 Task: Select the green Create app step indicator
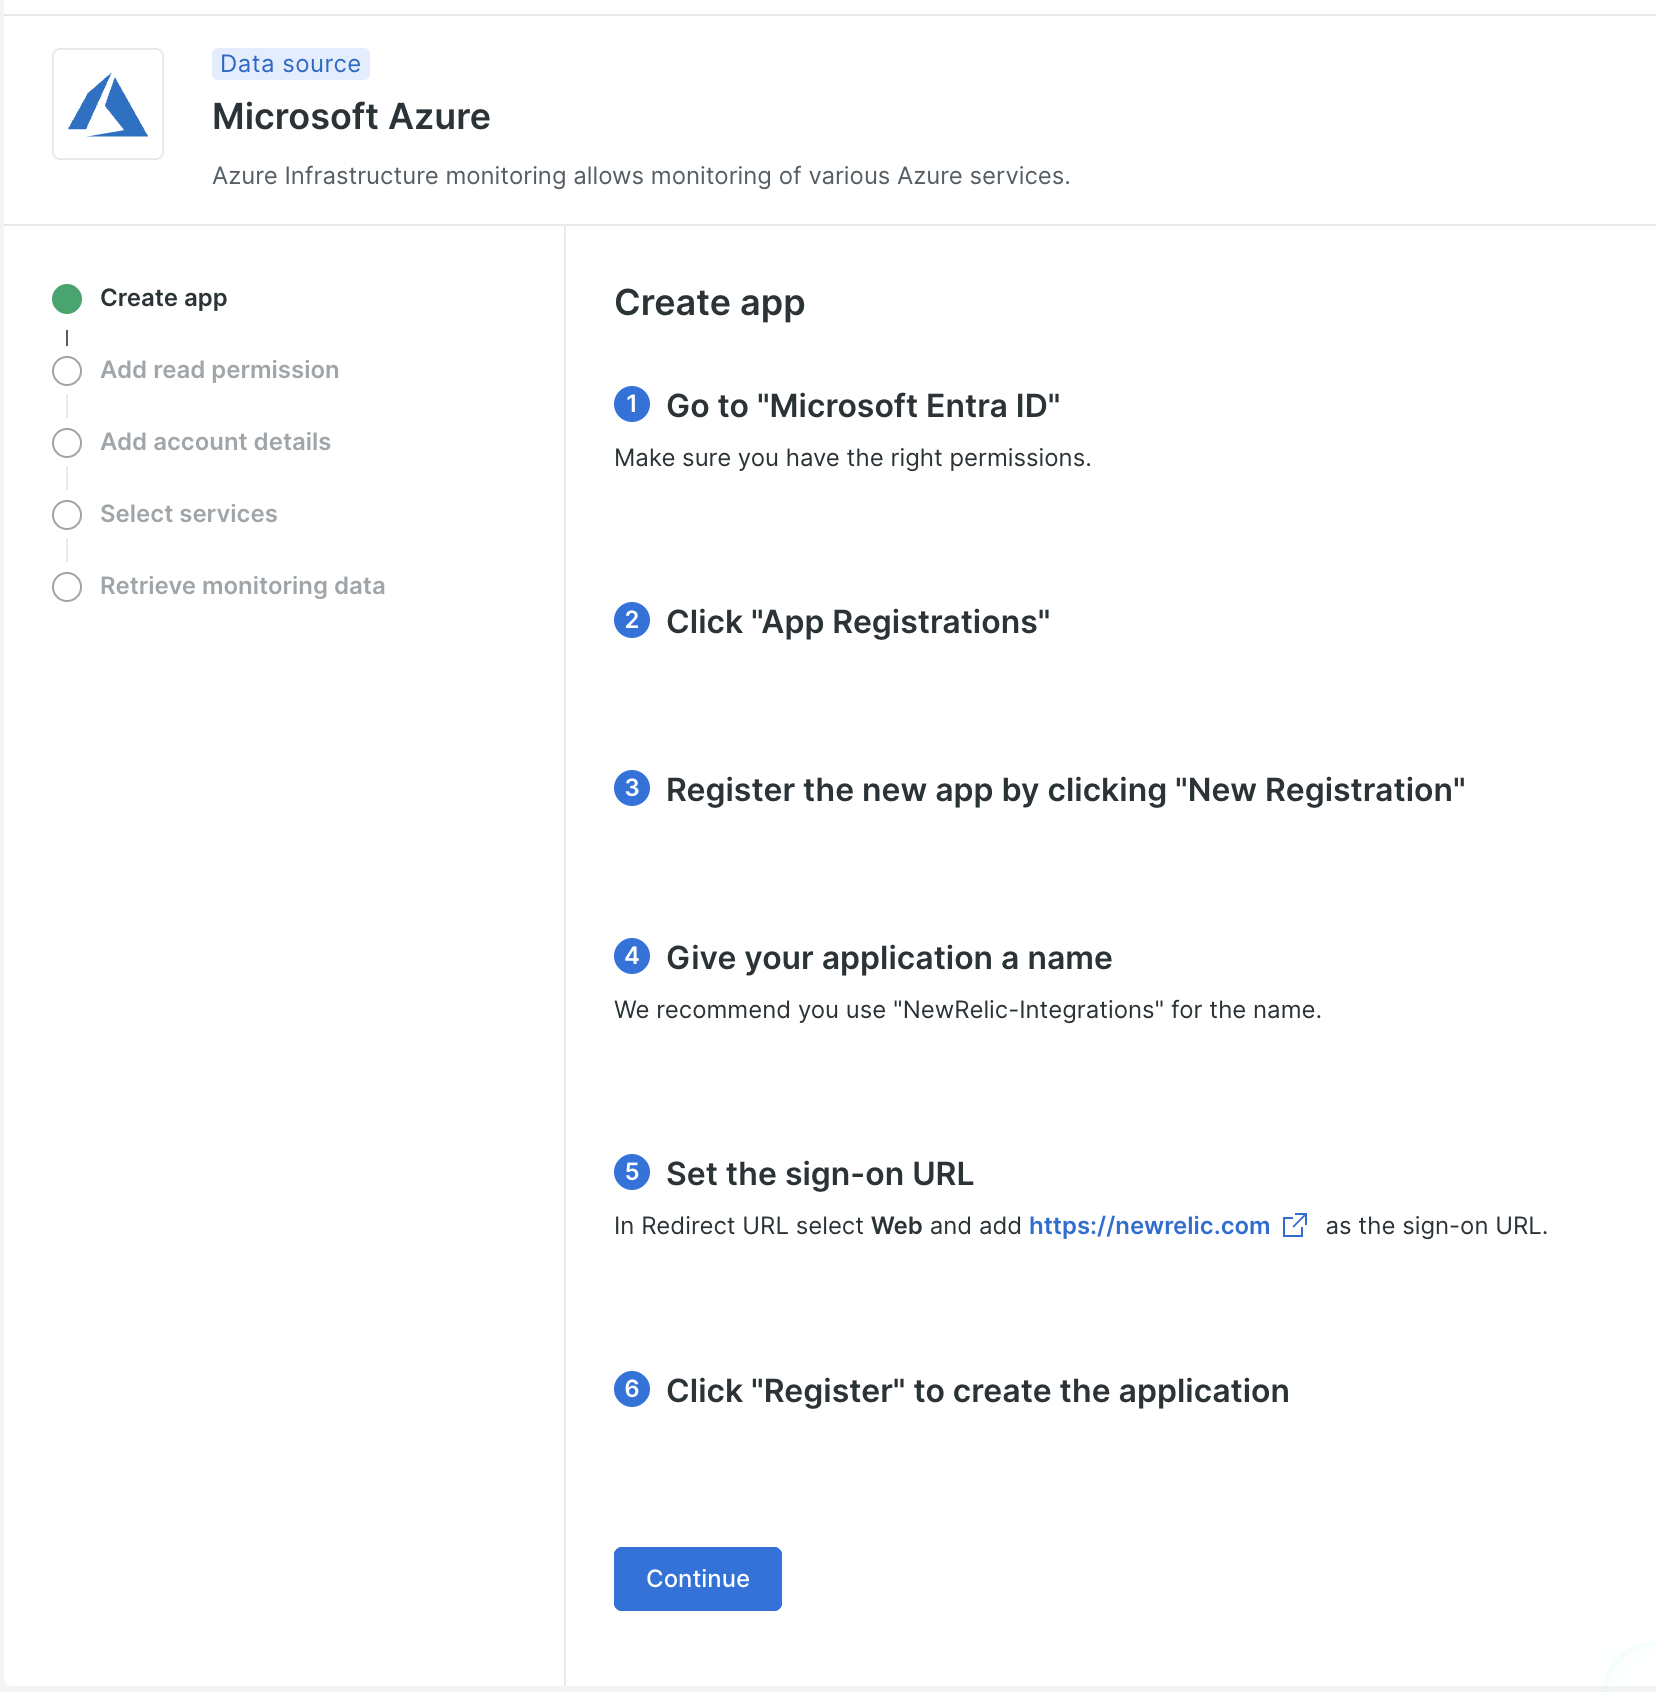coord(67,299)
